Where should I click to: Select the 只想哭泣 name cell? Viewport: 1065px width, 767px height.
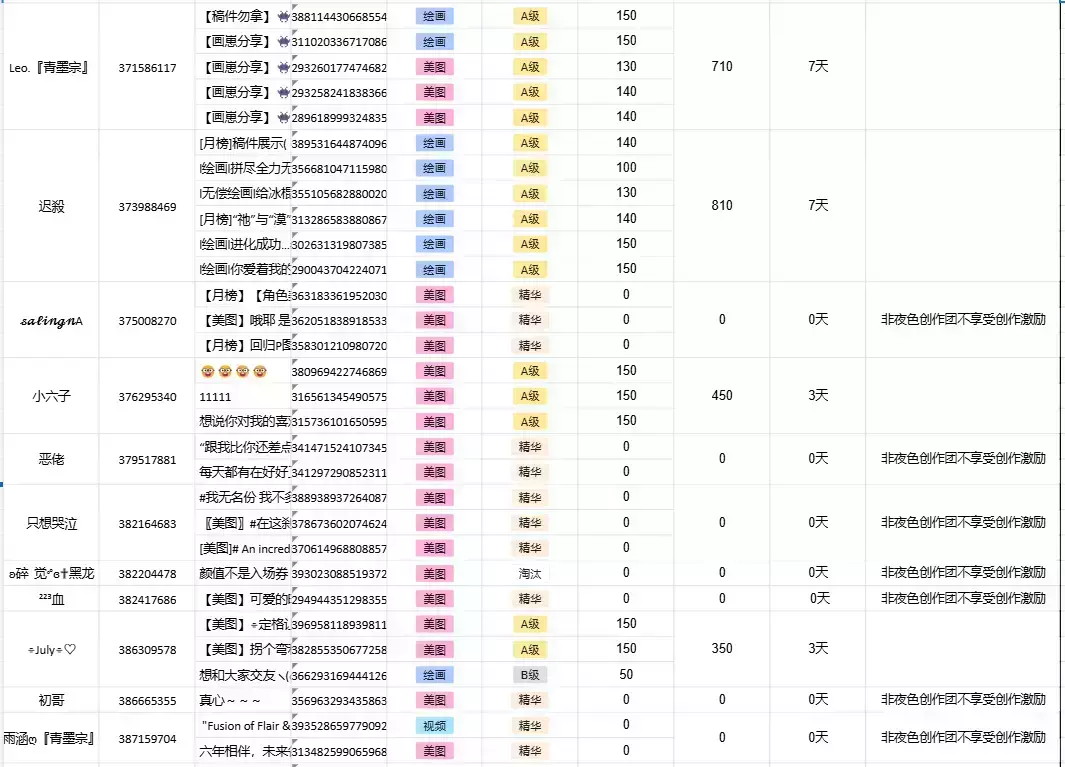point(50,523)
